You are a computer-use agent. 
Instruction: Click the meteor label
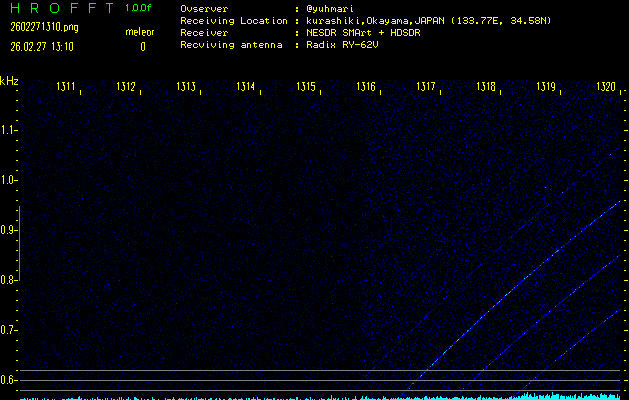(x=140, y=32)
